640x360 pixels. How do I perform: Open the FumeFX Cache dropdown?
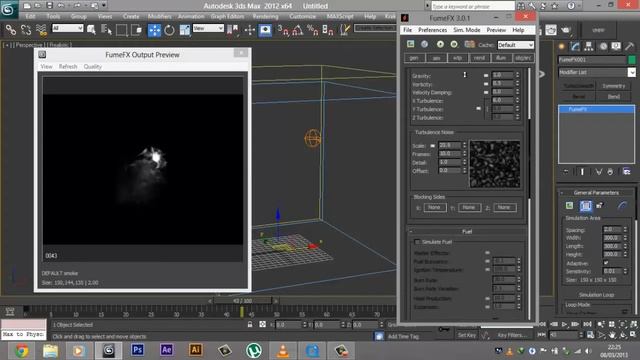tap(516, 45)
